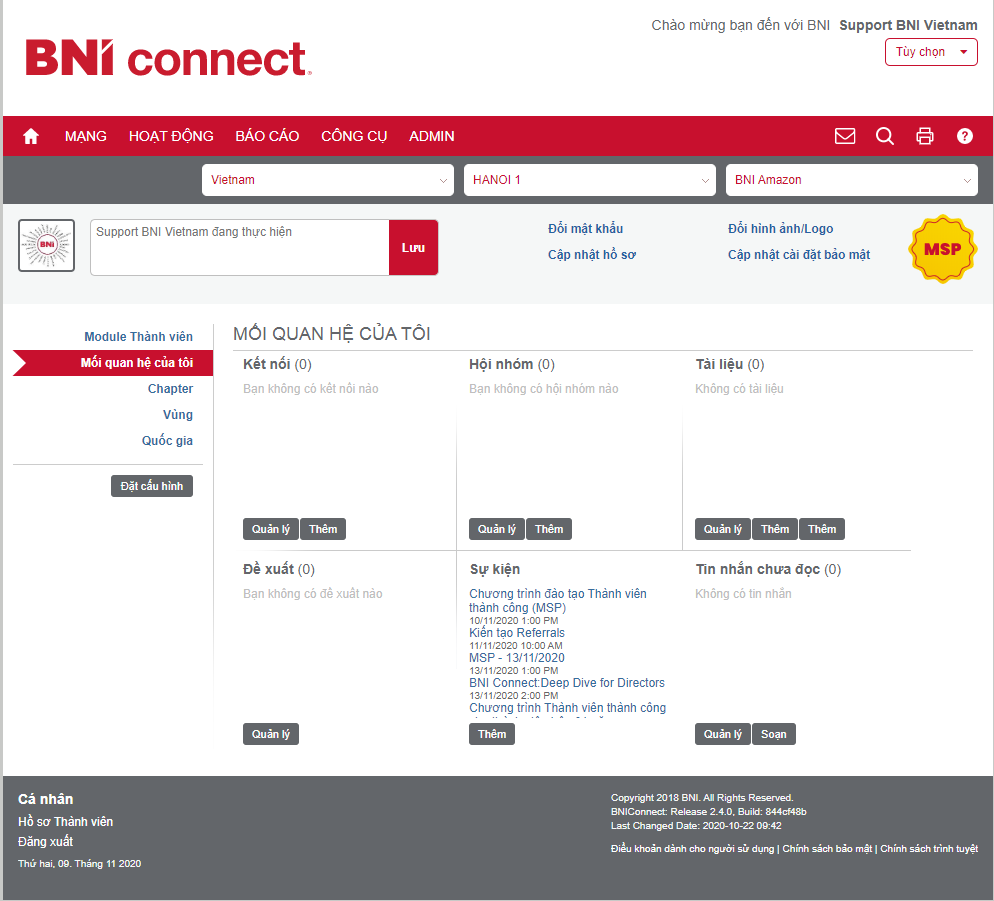The width and height of the screenshot is (994, 901).
Task: Click the Support BNI Vietnam username
Action: [908, 25]
